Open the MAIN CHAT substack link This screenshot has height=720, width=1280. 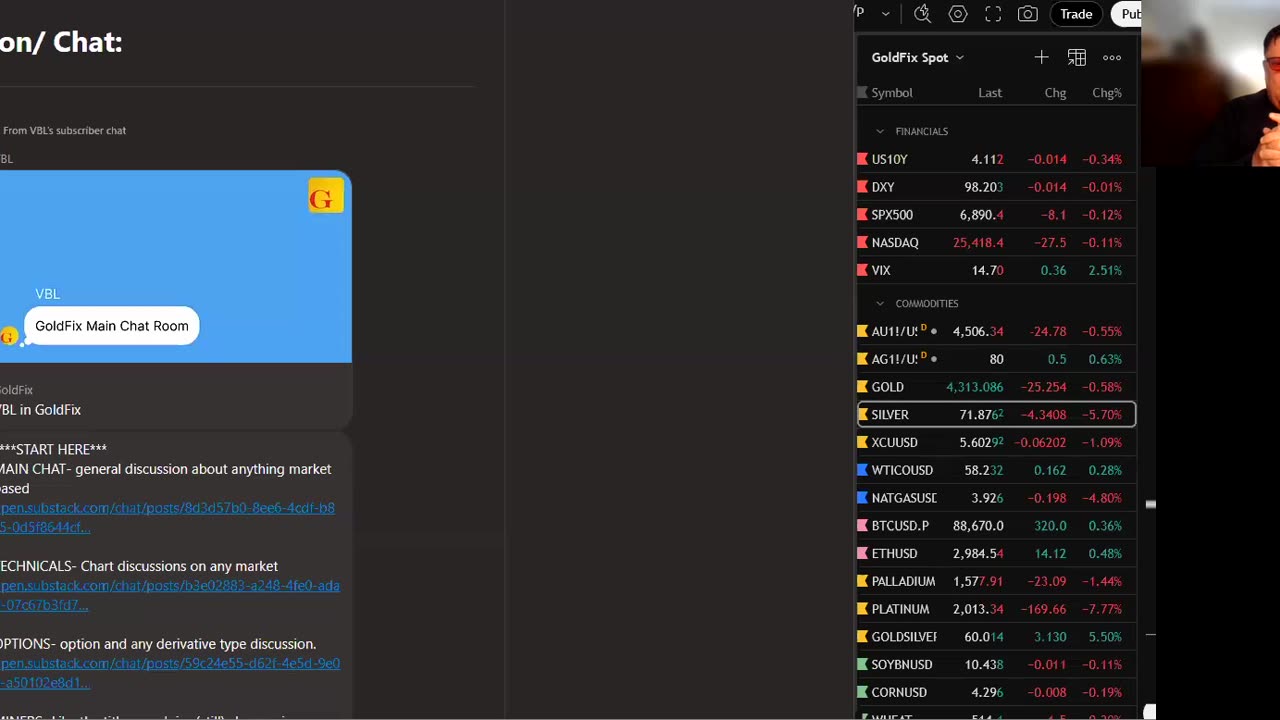click(167, 517)
